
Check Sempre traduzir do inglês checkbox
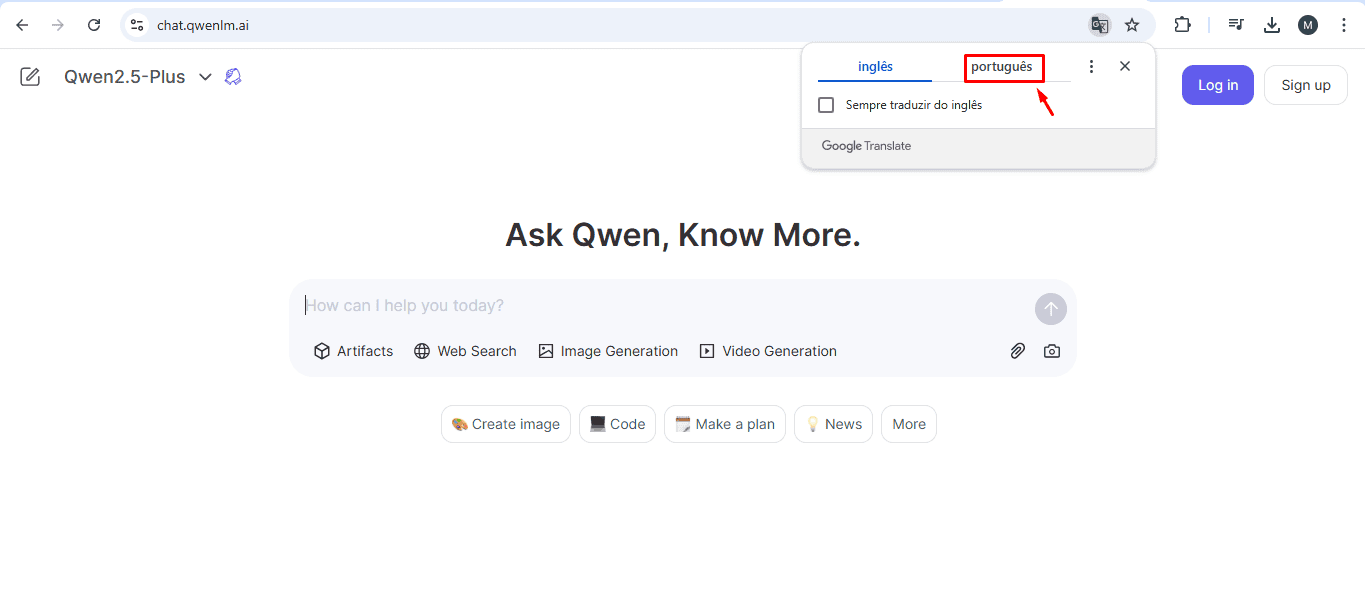click(826, 105)
